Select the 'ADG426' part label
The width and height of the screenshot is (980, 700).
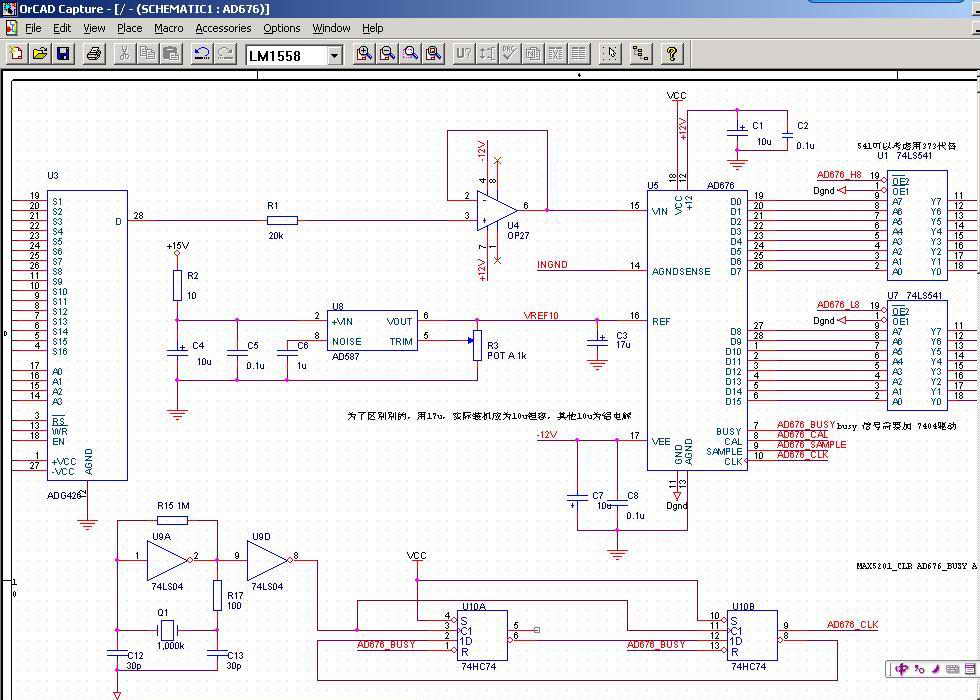pos(65,496)
